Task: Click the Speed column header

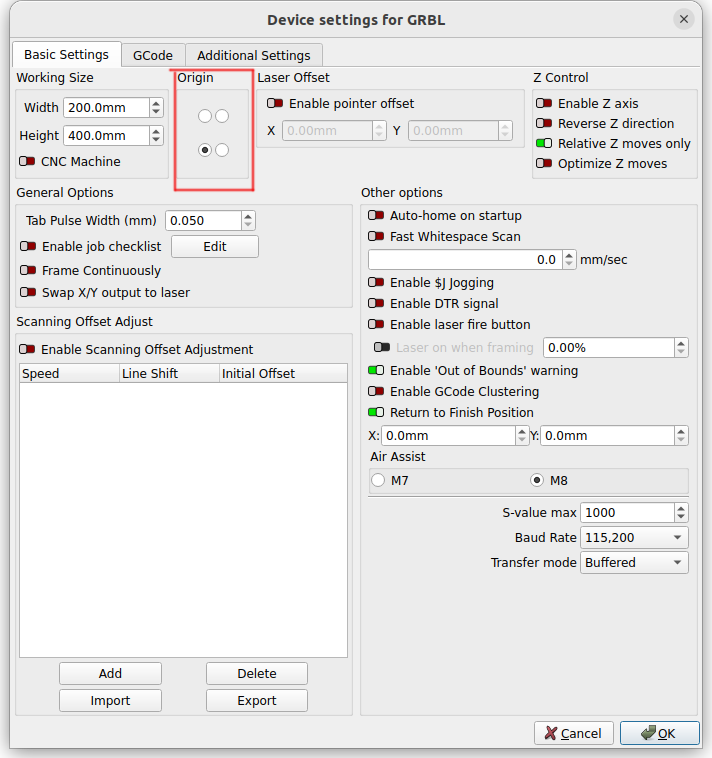Action: coord(70,373)
